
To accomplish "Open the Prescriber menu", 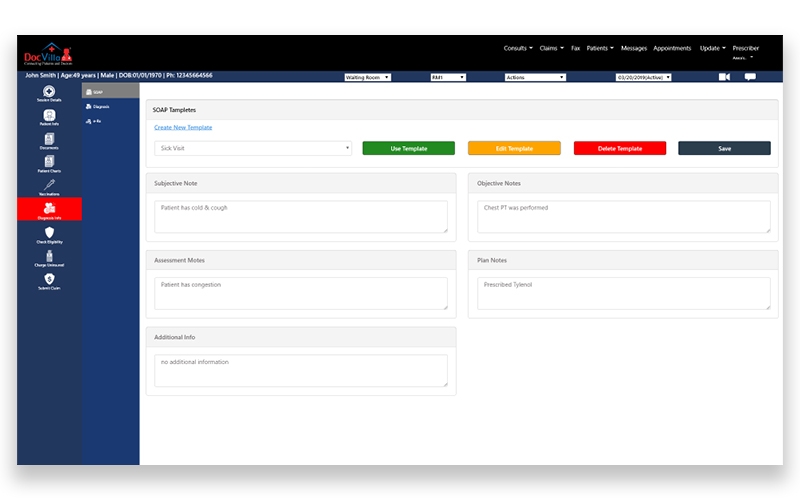I will pos(745,48).
